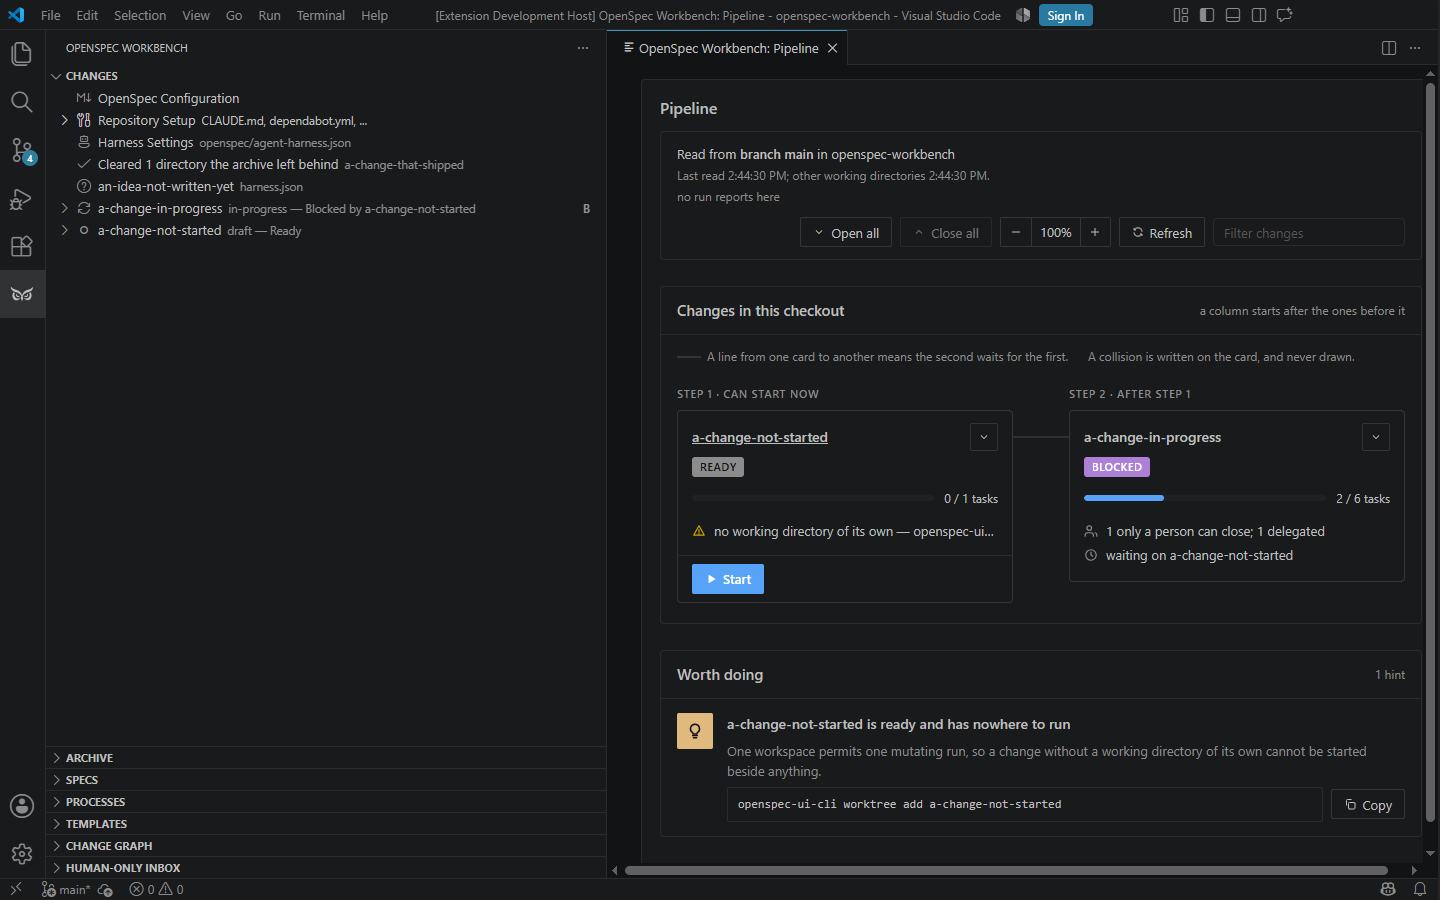Image resolution: width=1440 pixels, height=900 pixels.
Task: Open the Explorer view in activity bar
Action: 22,54
